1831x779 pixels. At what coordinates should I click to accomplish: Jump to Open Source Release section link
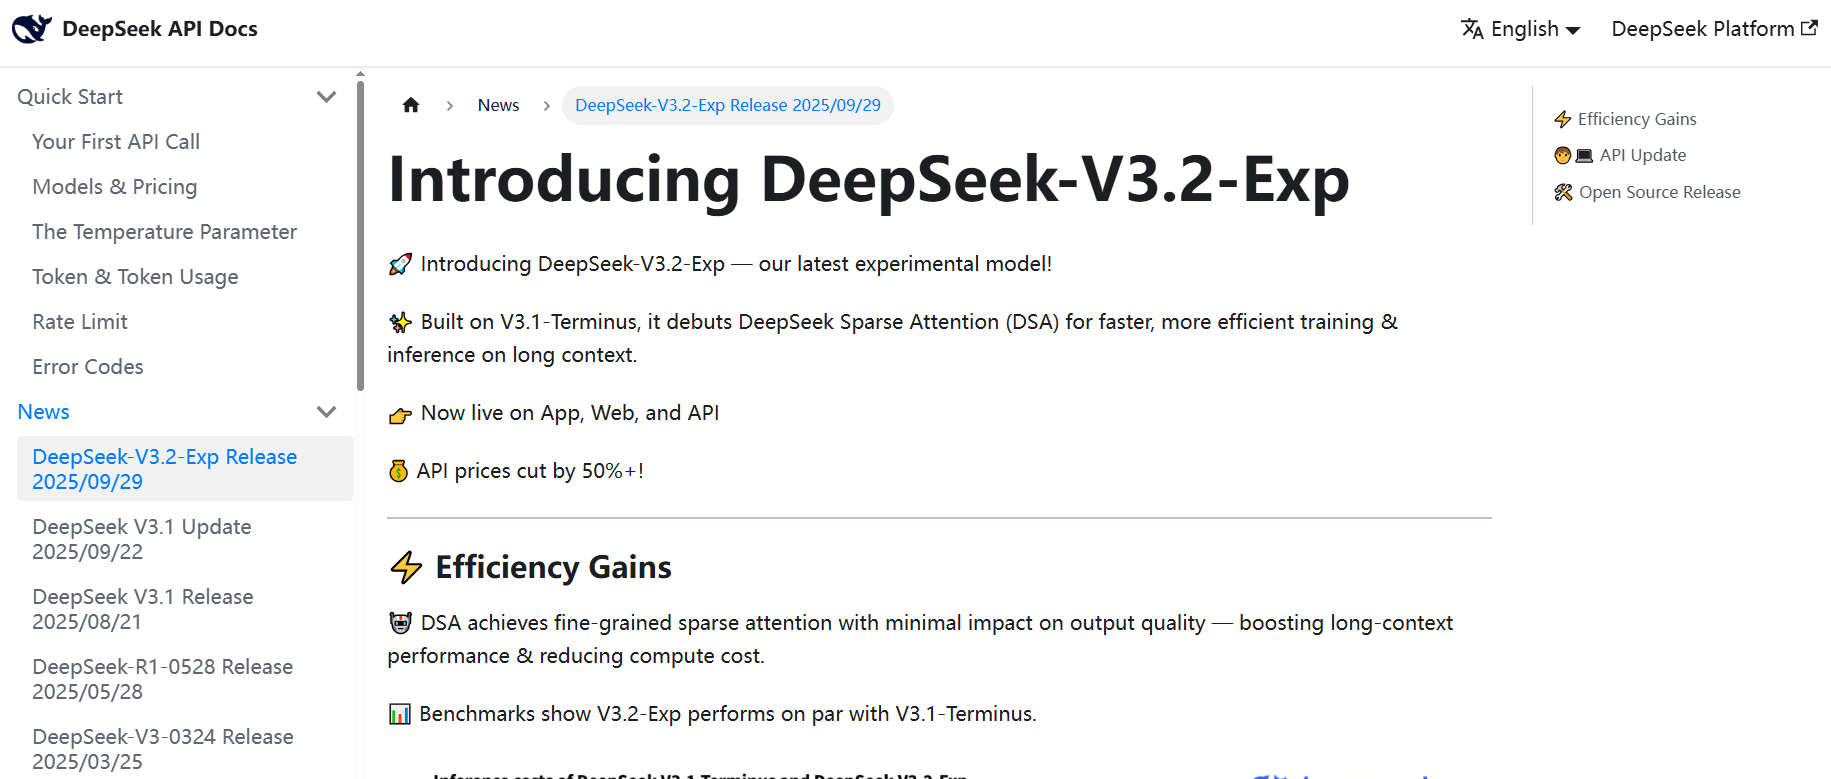[1659, 192]
